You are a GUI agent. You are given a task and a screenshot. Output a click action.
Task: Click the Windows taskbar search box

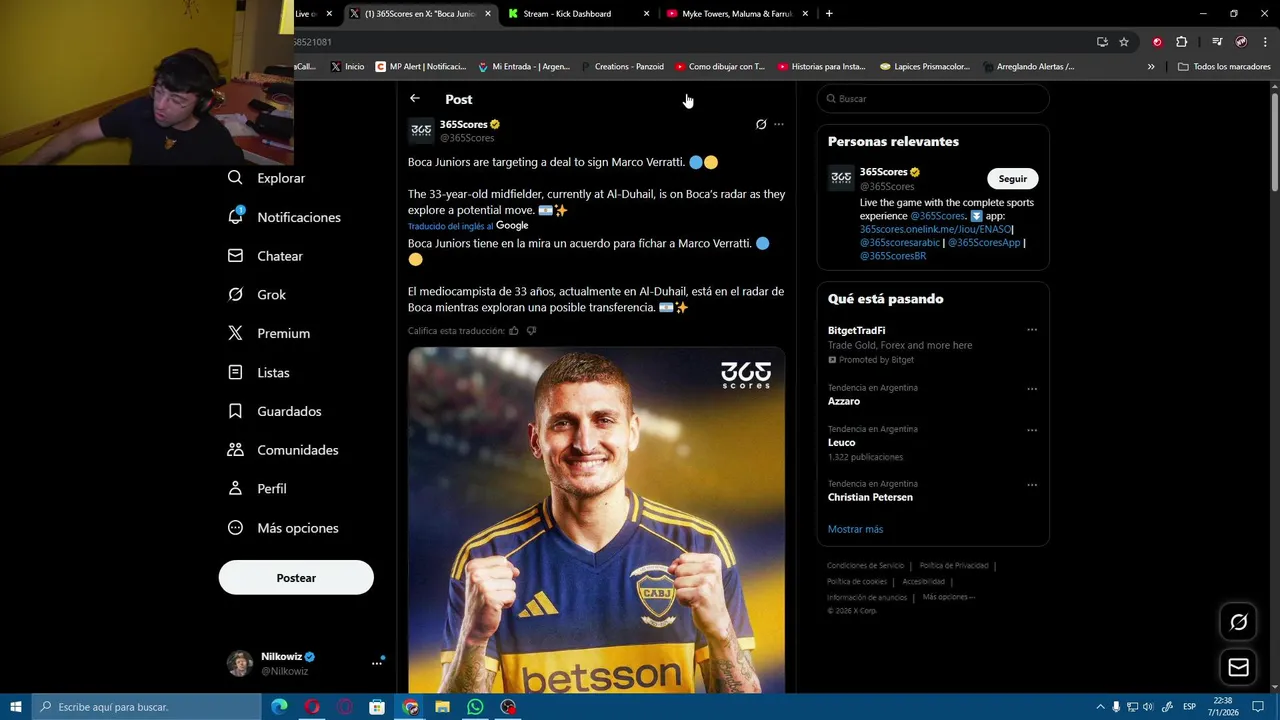pyautogui.click(x=147, y=707)
